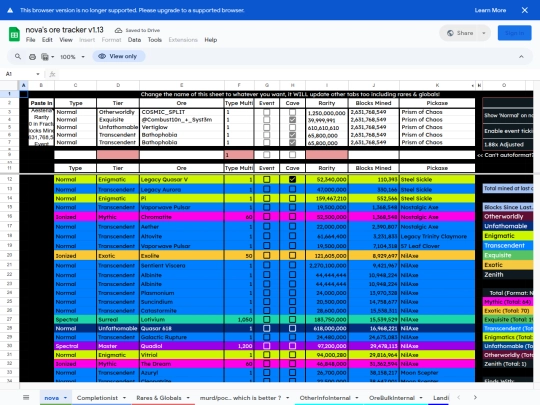Click the print icon in toolbar
The height and width of the screenshot is (405, 540).
tap(32, 57)
